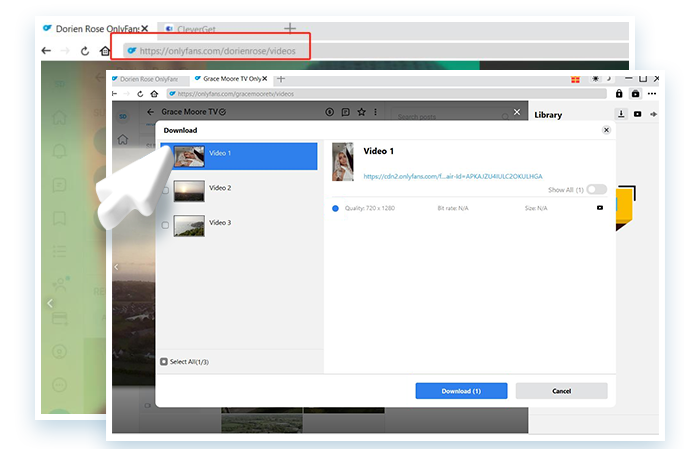Click the message icon on profile header
Viewport: 684px width, 449px height.
pos(345,112)
